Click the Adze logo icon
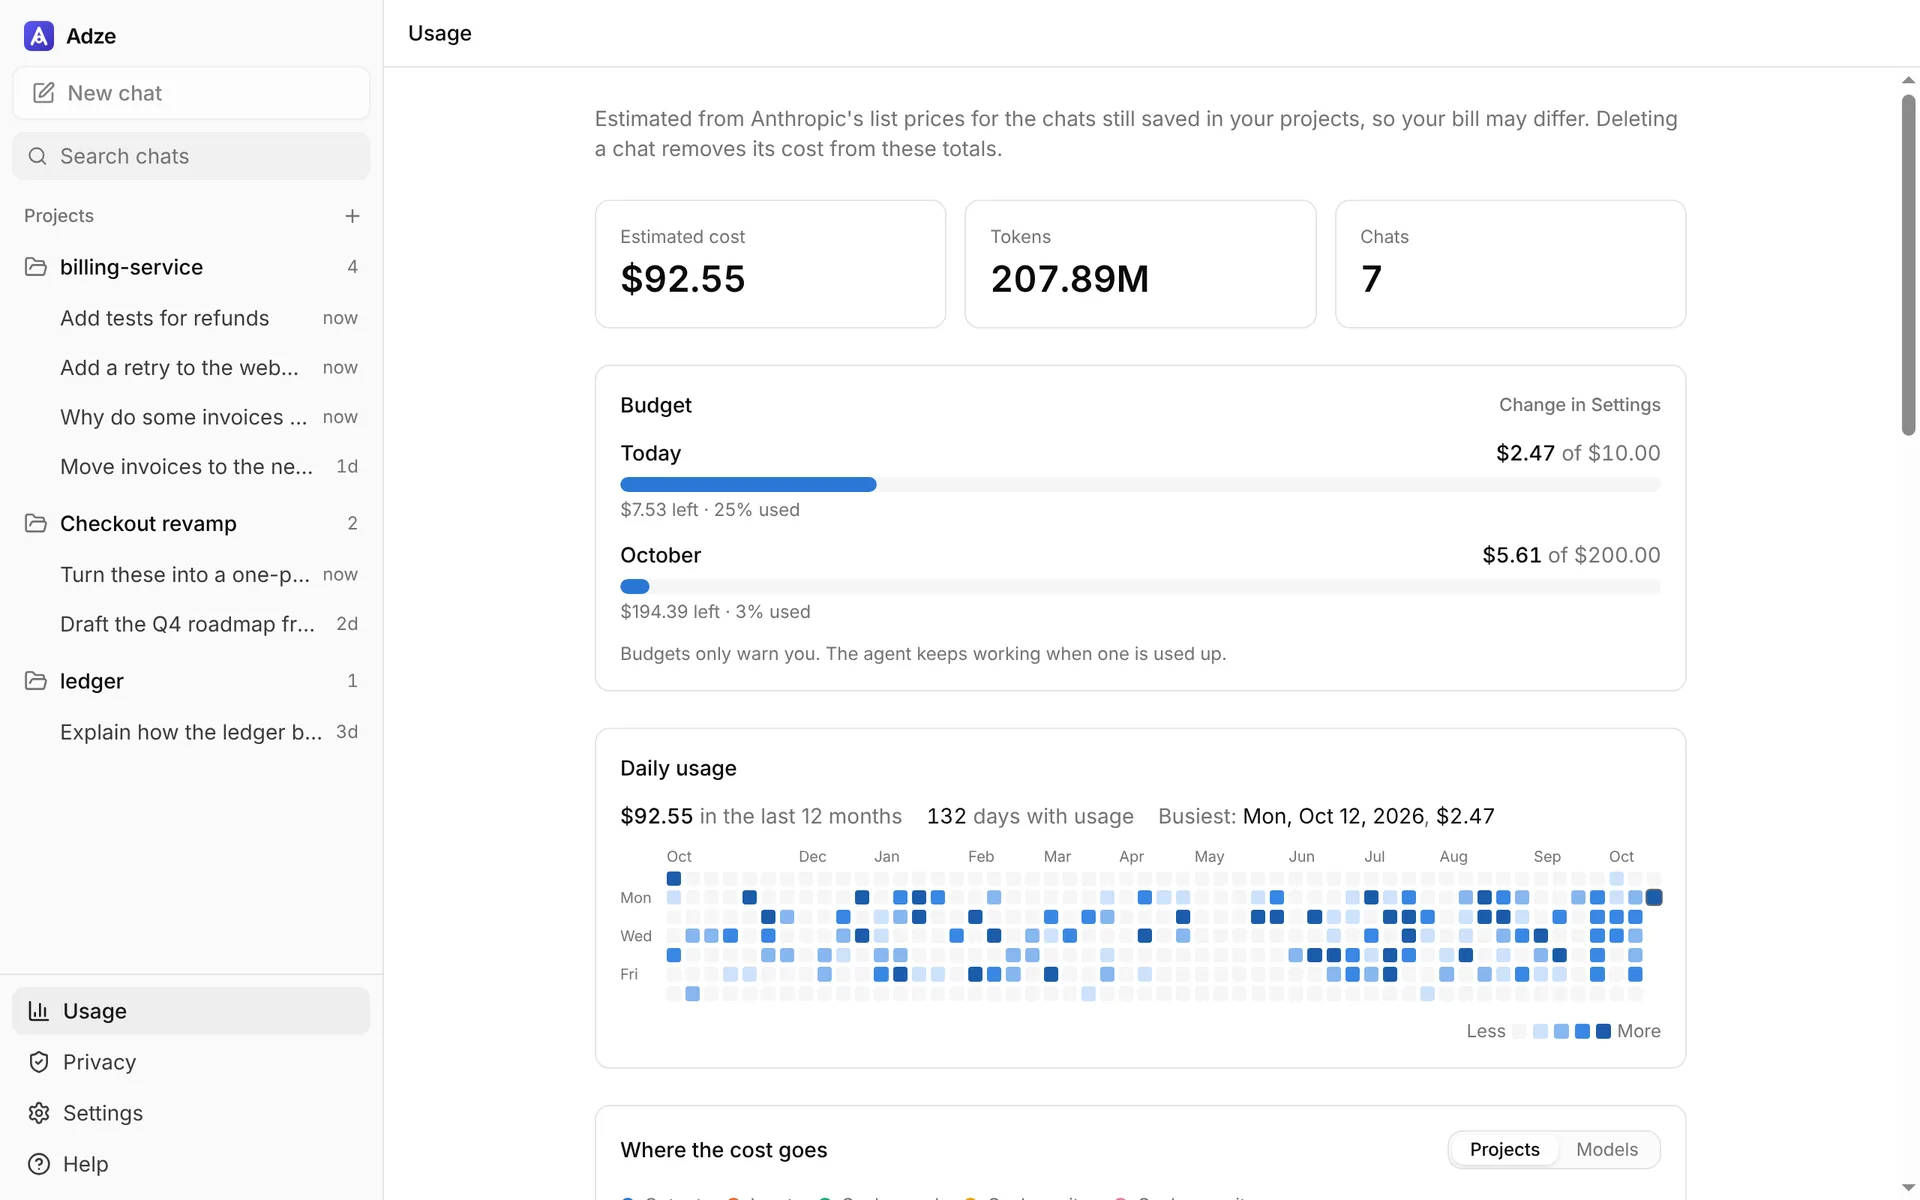 pos(39,36)
